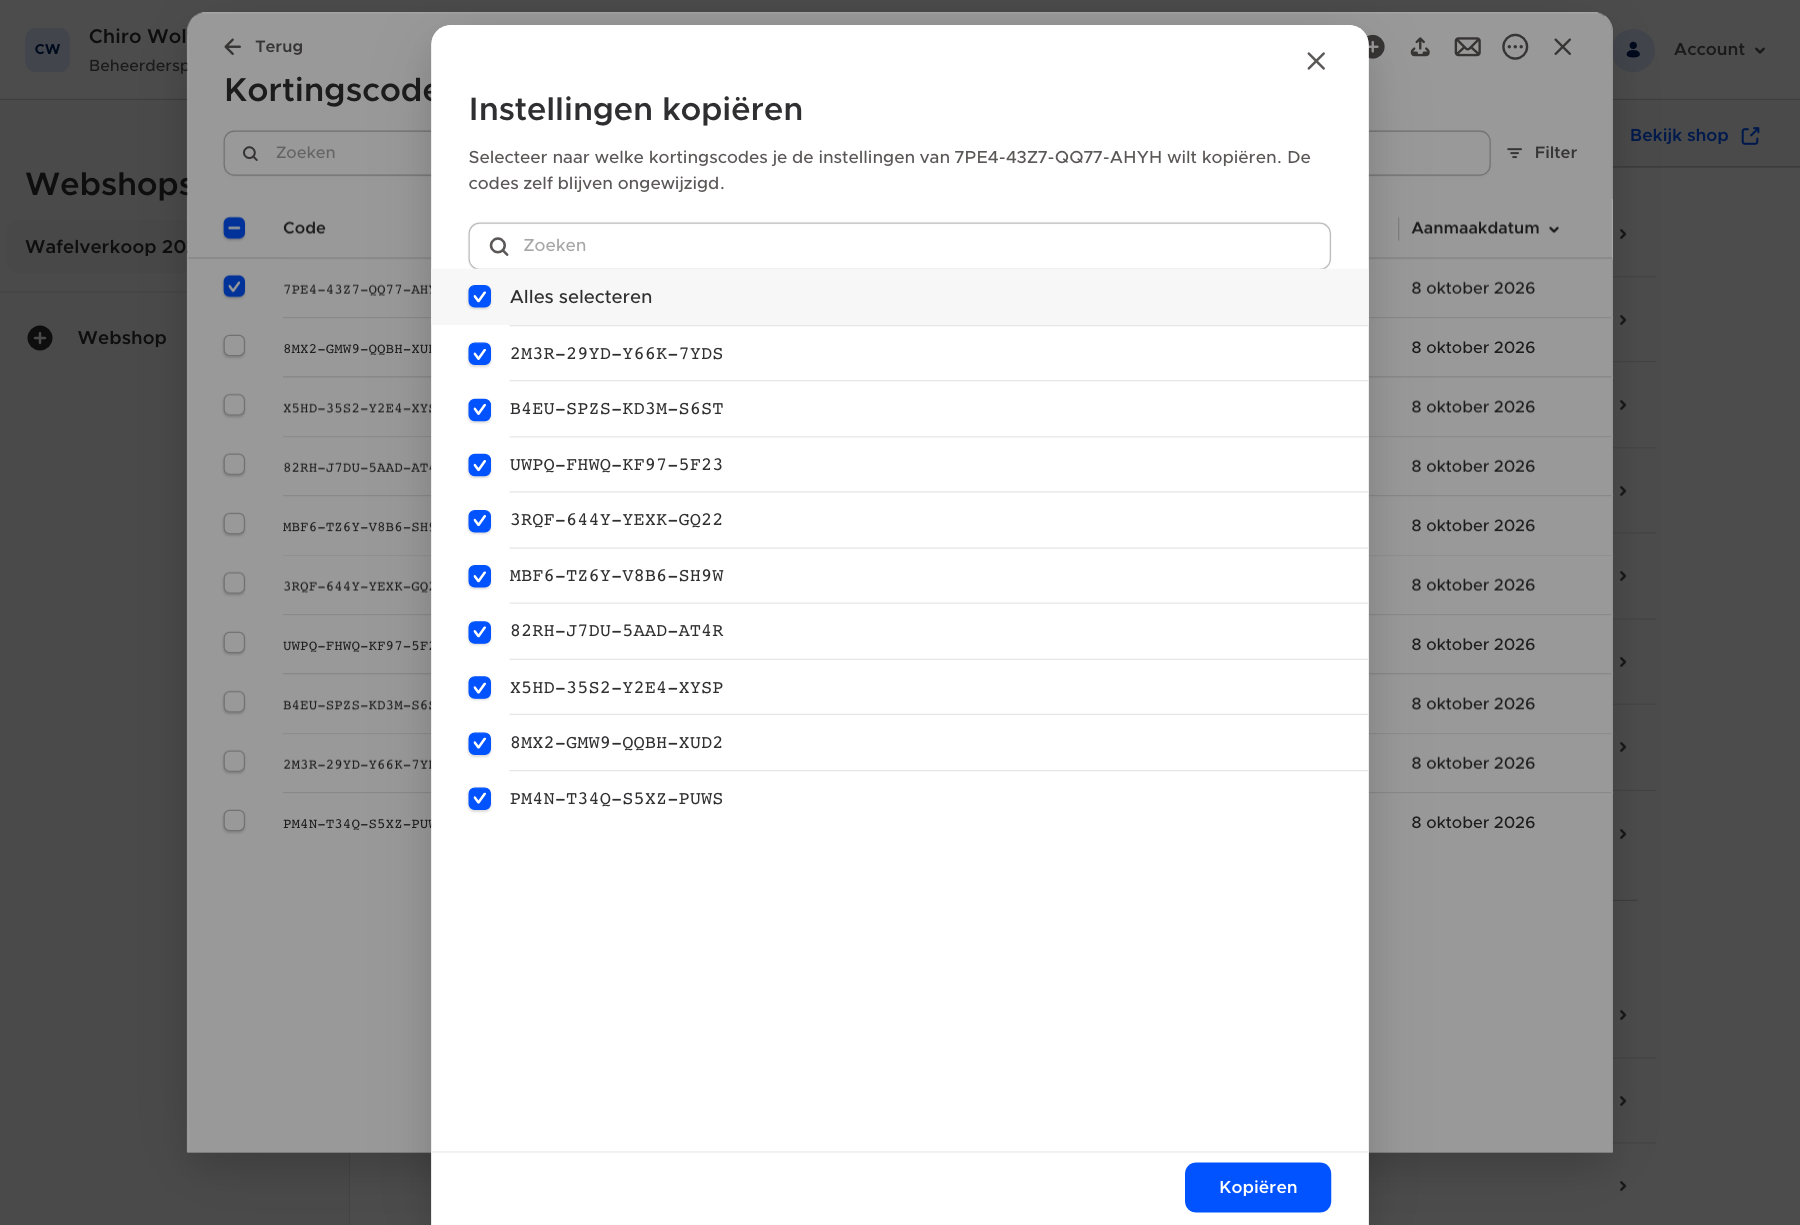The image size is (1800, 1225).
Task: Click the account avatar icon
Action: (1633, 49)
